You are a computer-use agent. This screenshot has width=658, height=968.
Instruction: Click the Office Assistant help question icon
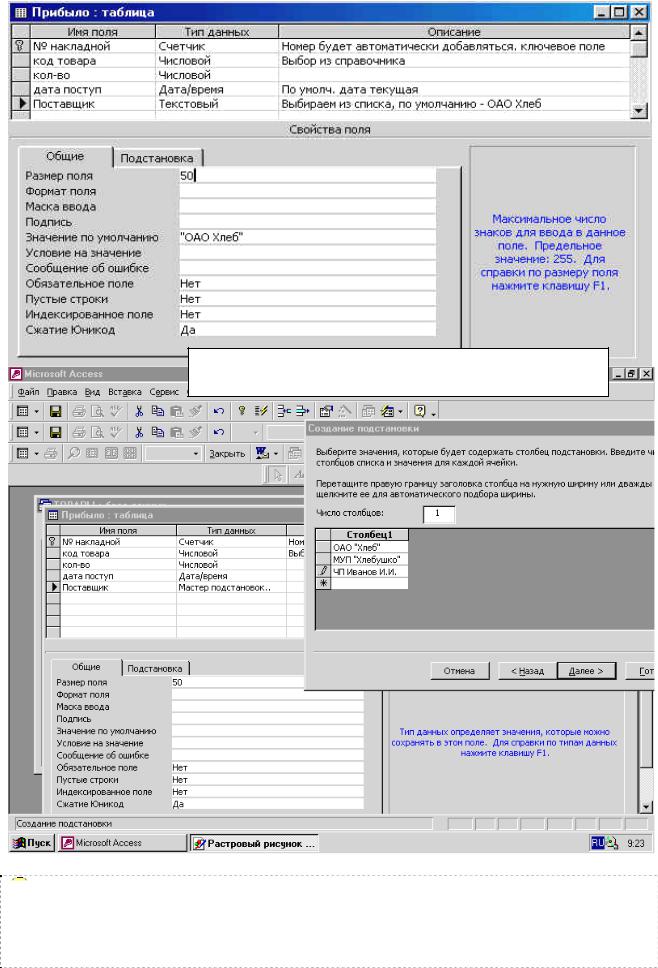click(420, 411)
